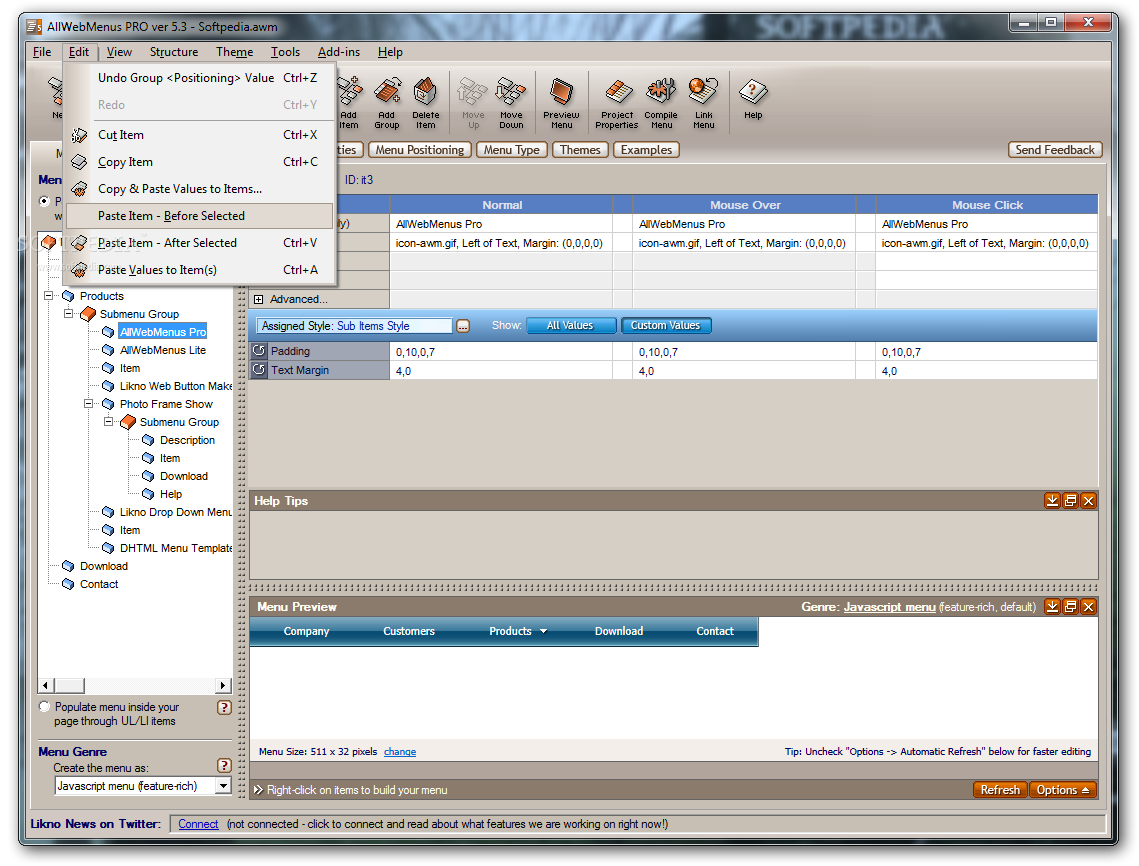This screenshot has height=866, width=1139.
Task: Collapse the Submenu Group under Photo Frame Show
Action: click(x=108, y=421)
